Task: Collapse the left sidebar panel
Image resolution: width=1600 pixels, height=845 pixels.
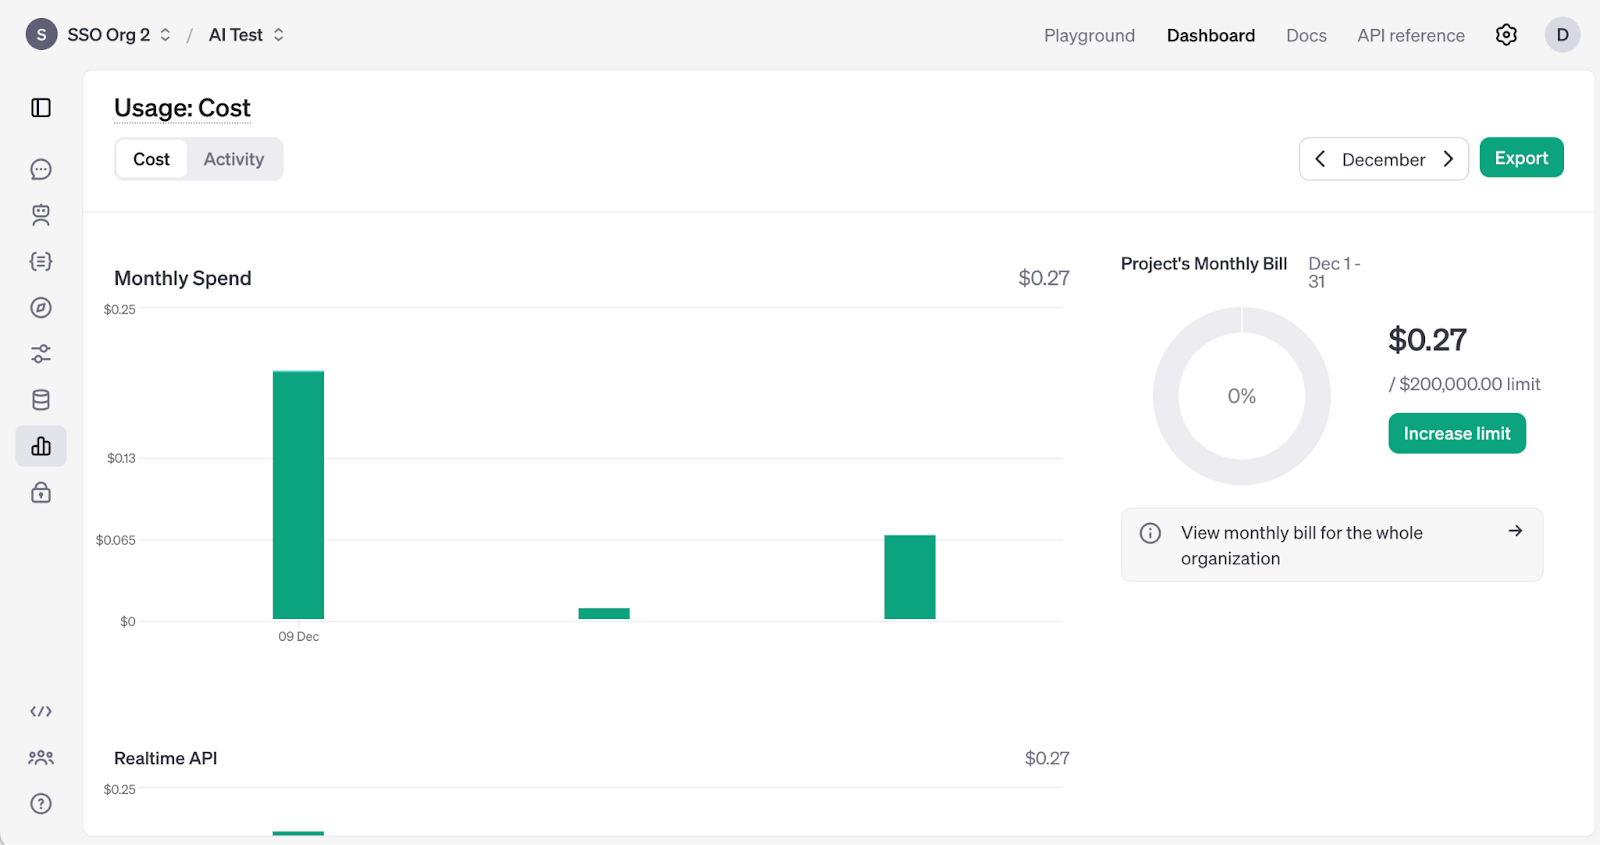Action: pyautogui.click(x=41, y=108)
